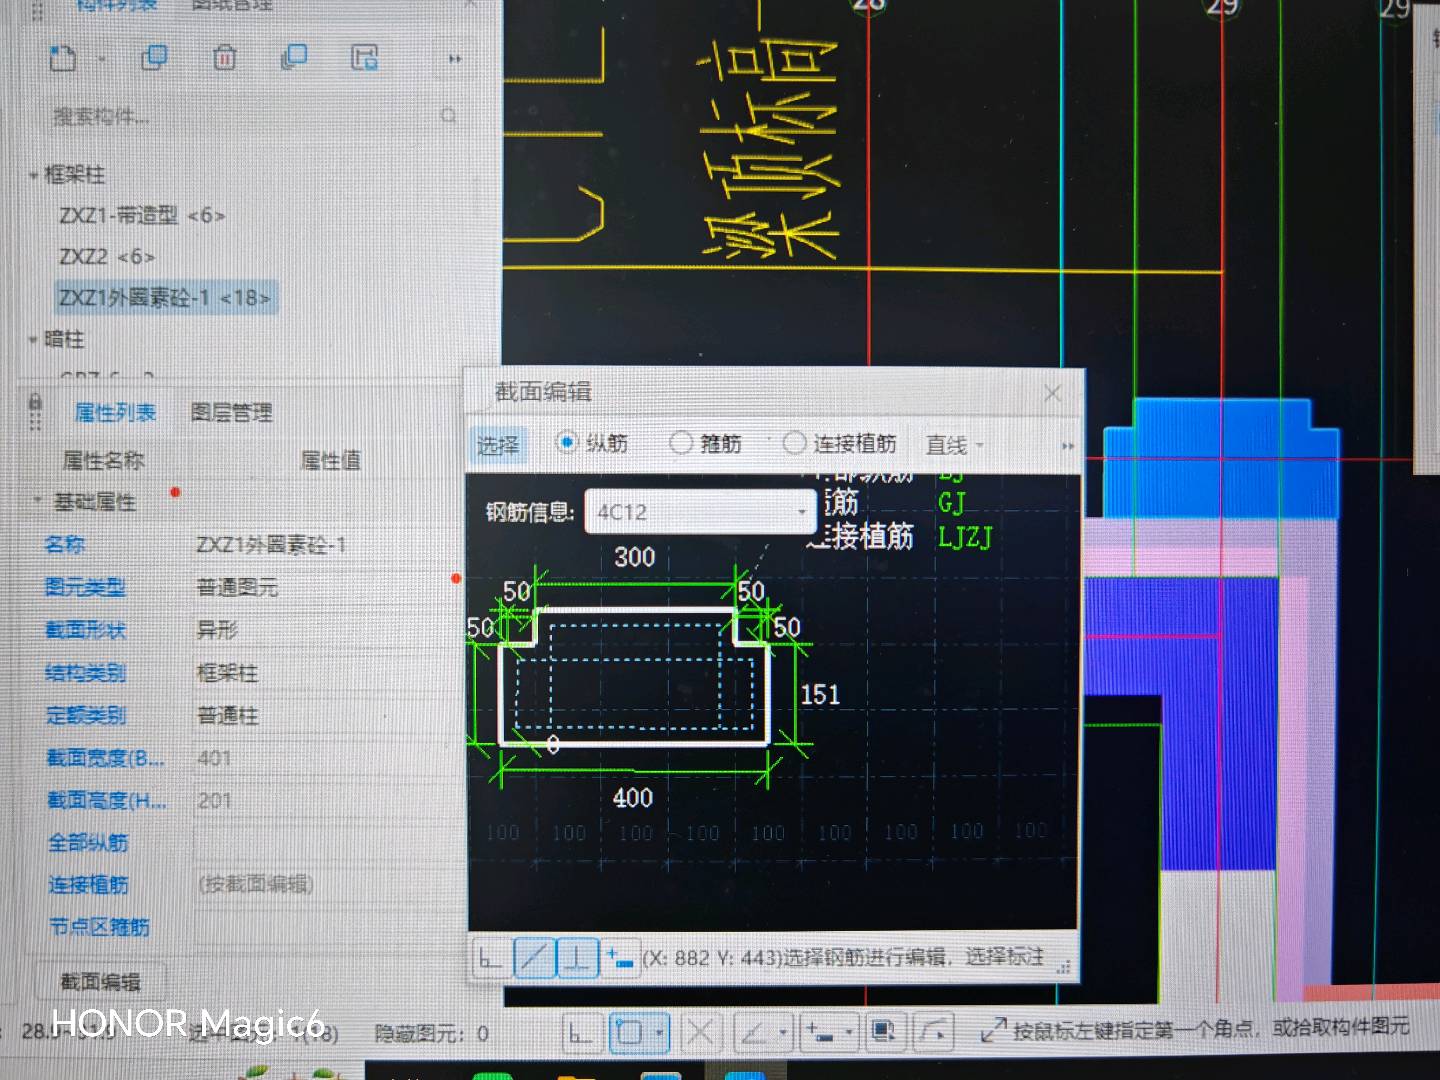Click the 全部纵筋 property link
Viewport: 1440px width, 1080px height.
[x=88, y=842]
